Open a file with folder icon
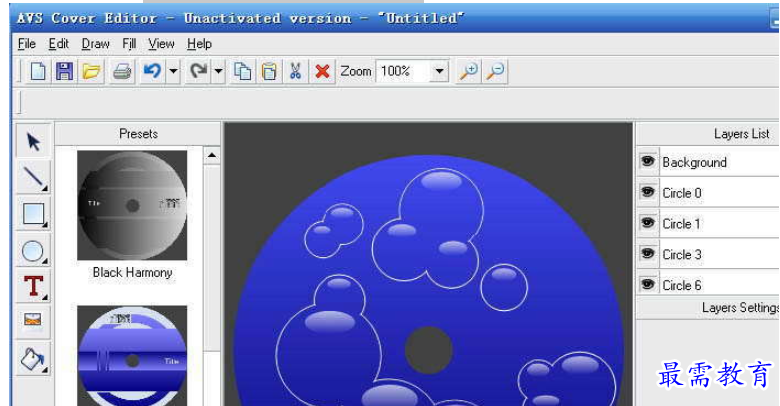780x406 pixels. click(92, 71)
